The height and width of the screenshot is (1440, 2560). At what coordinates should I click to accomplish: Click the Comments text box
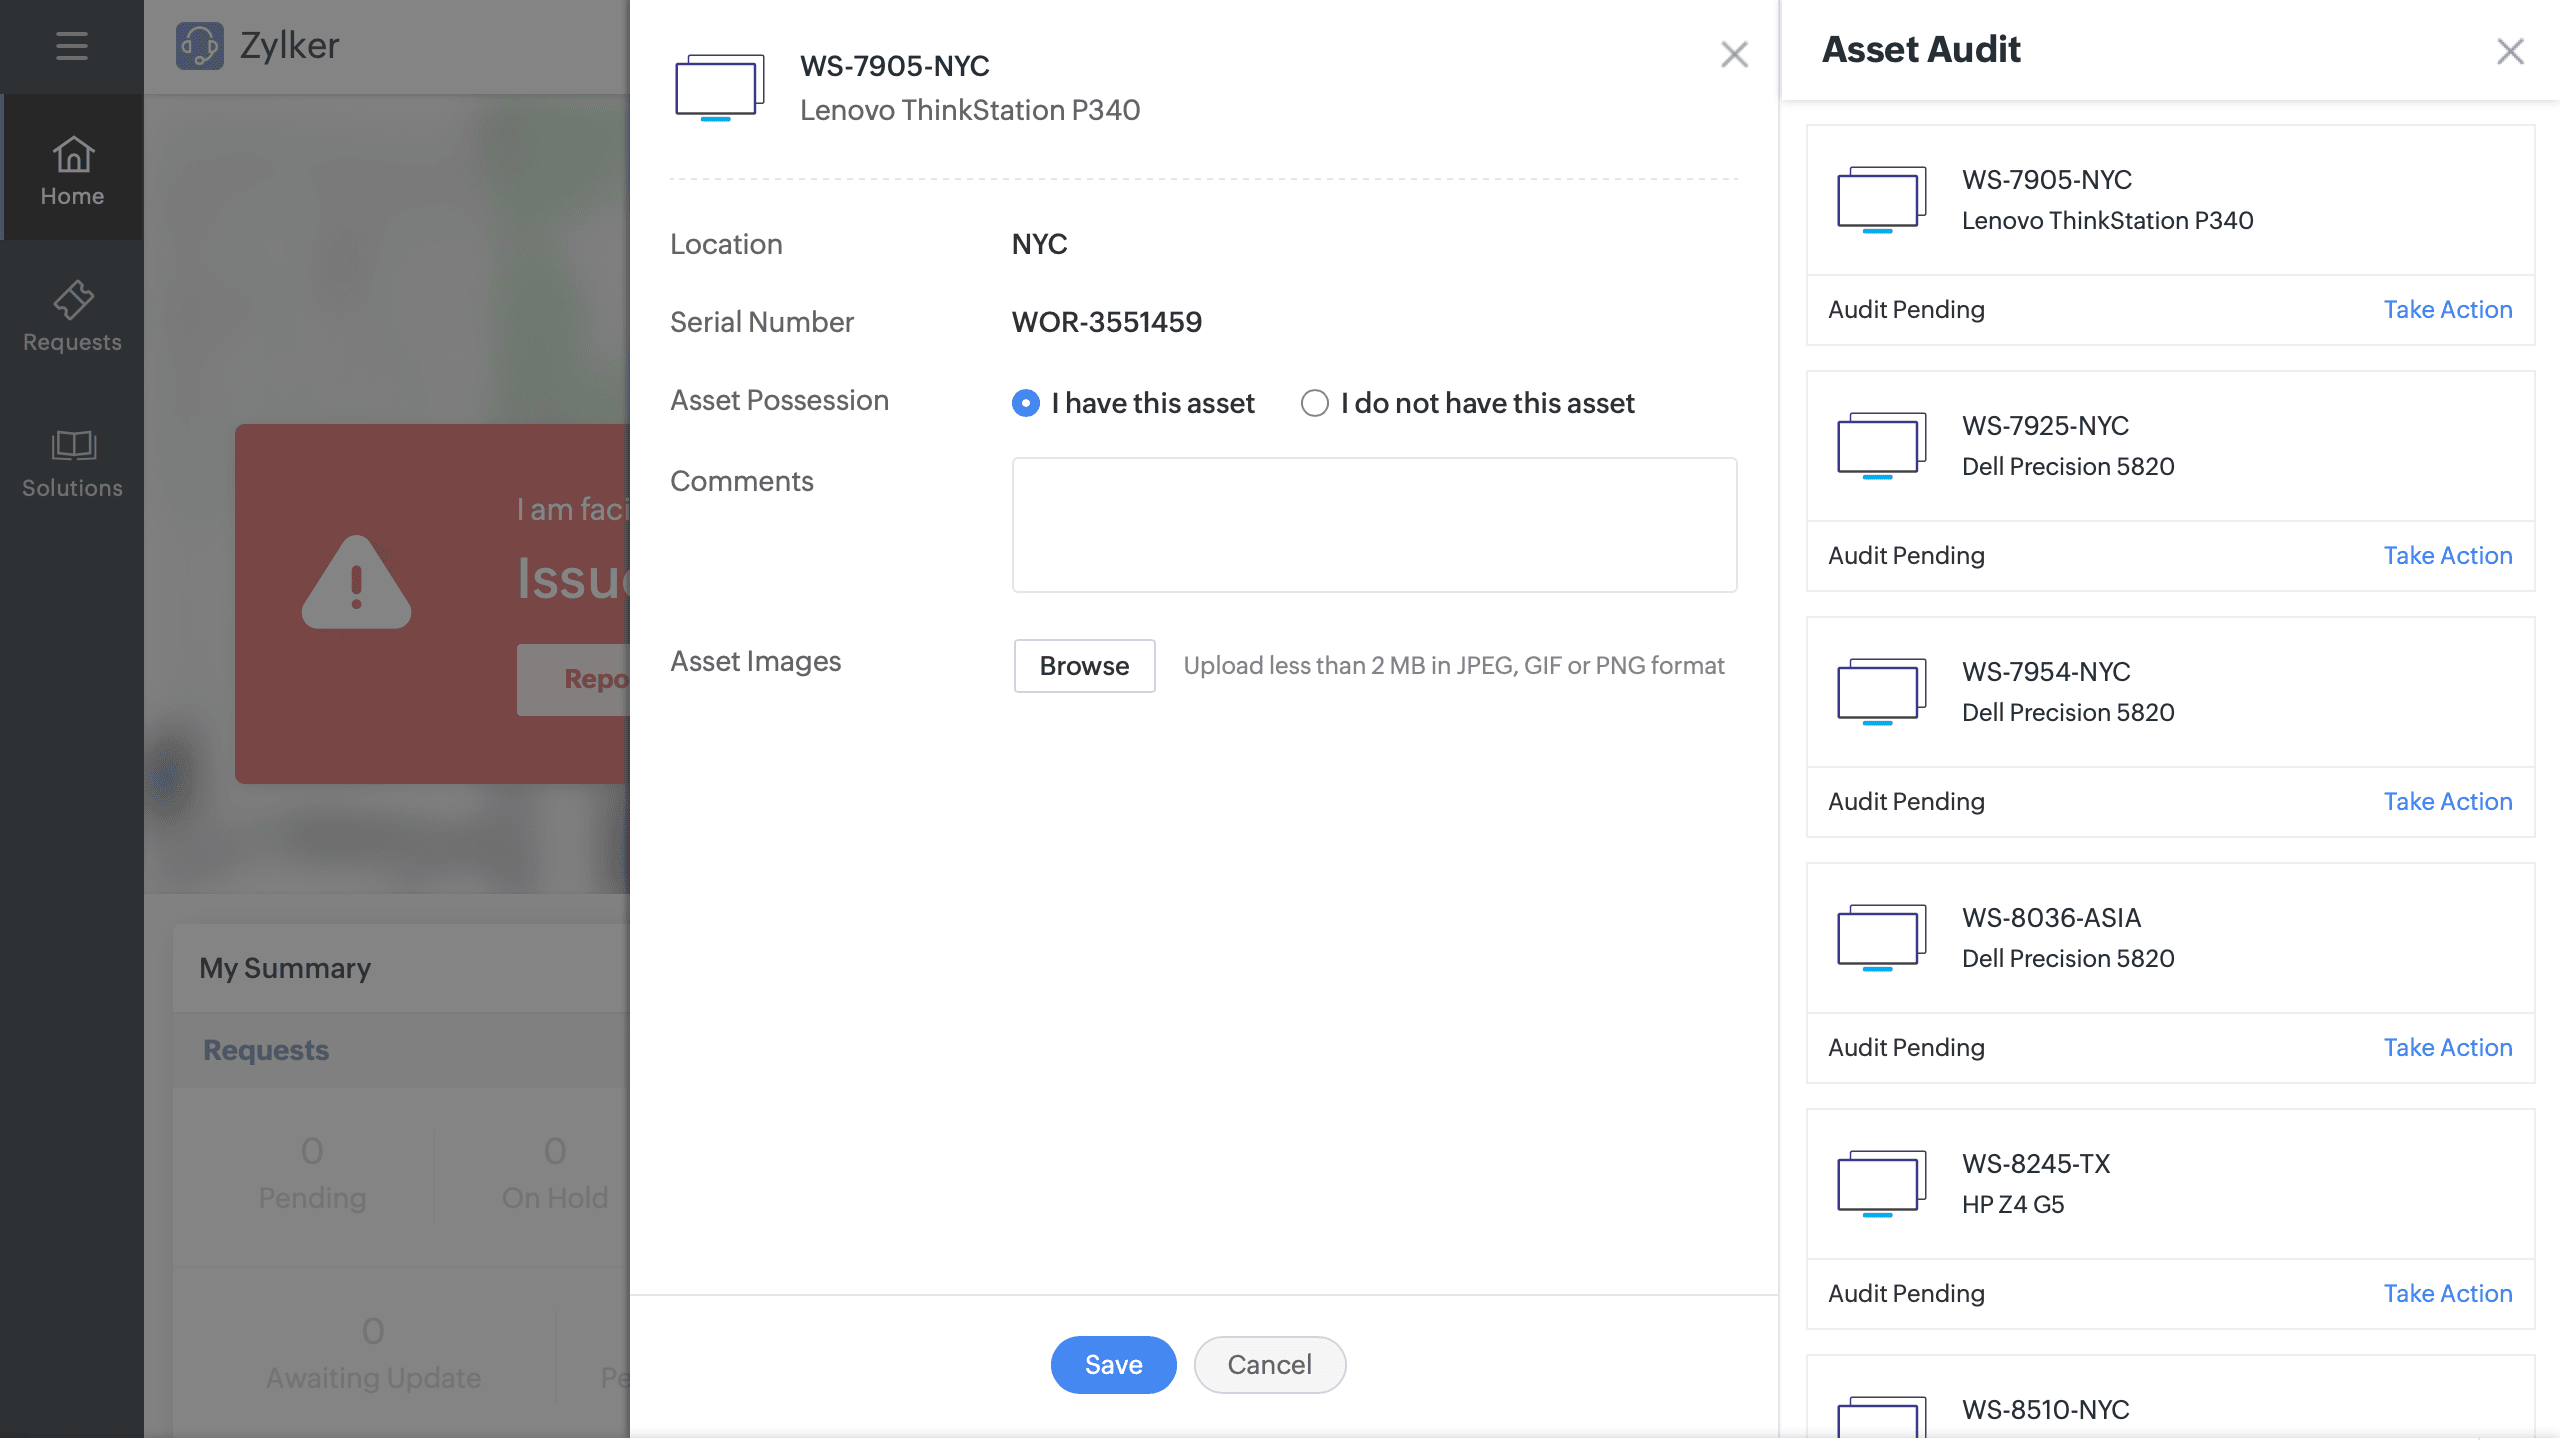pos(1374,525)
